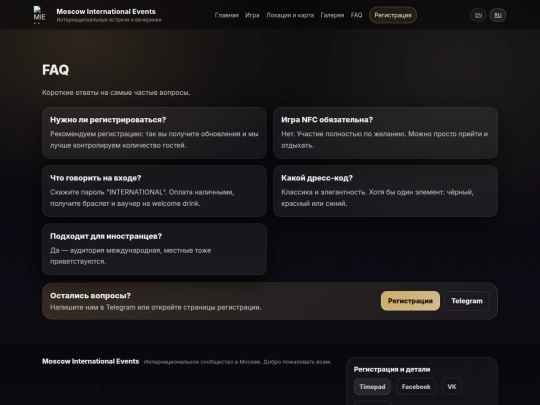Click the 'Да — аудитория международная' answer
This screenshot has height=405, width=540.
pos(131,256)
